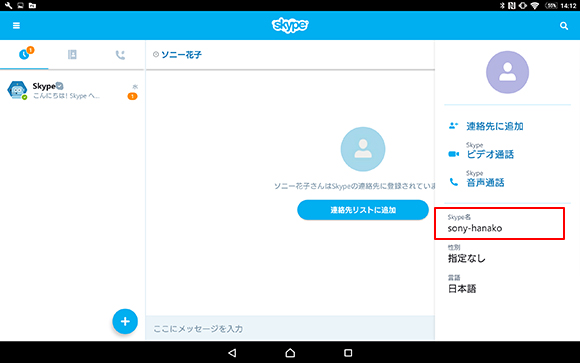Tap the search magnifier icon
Screen dimensions: 580x363
[564, 26]
